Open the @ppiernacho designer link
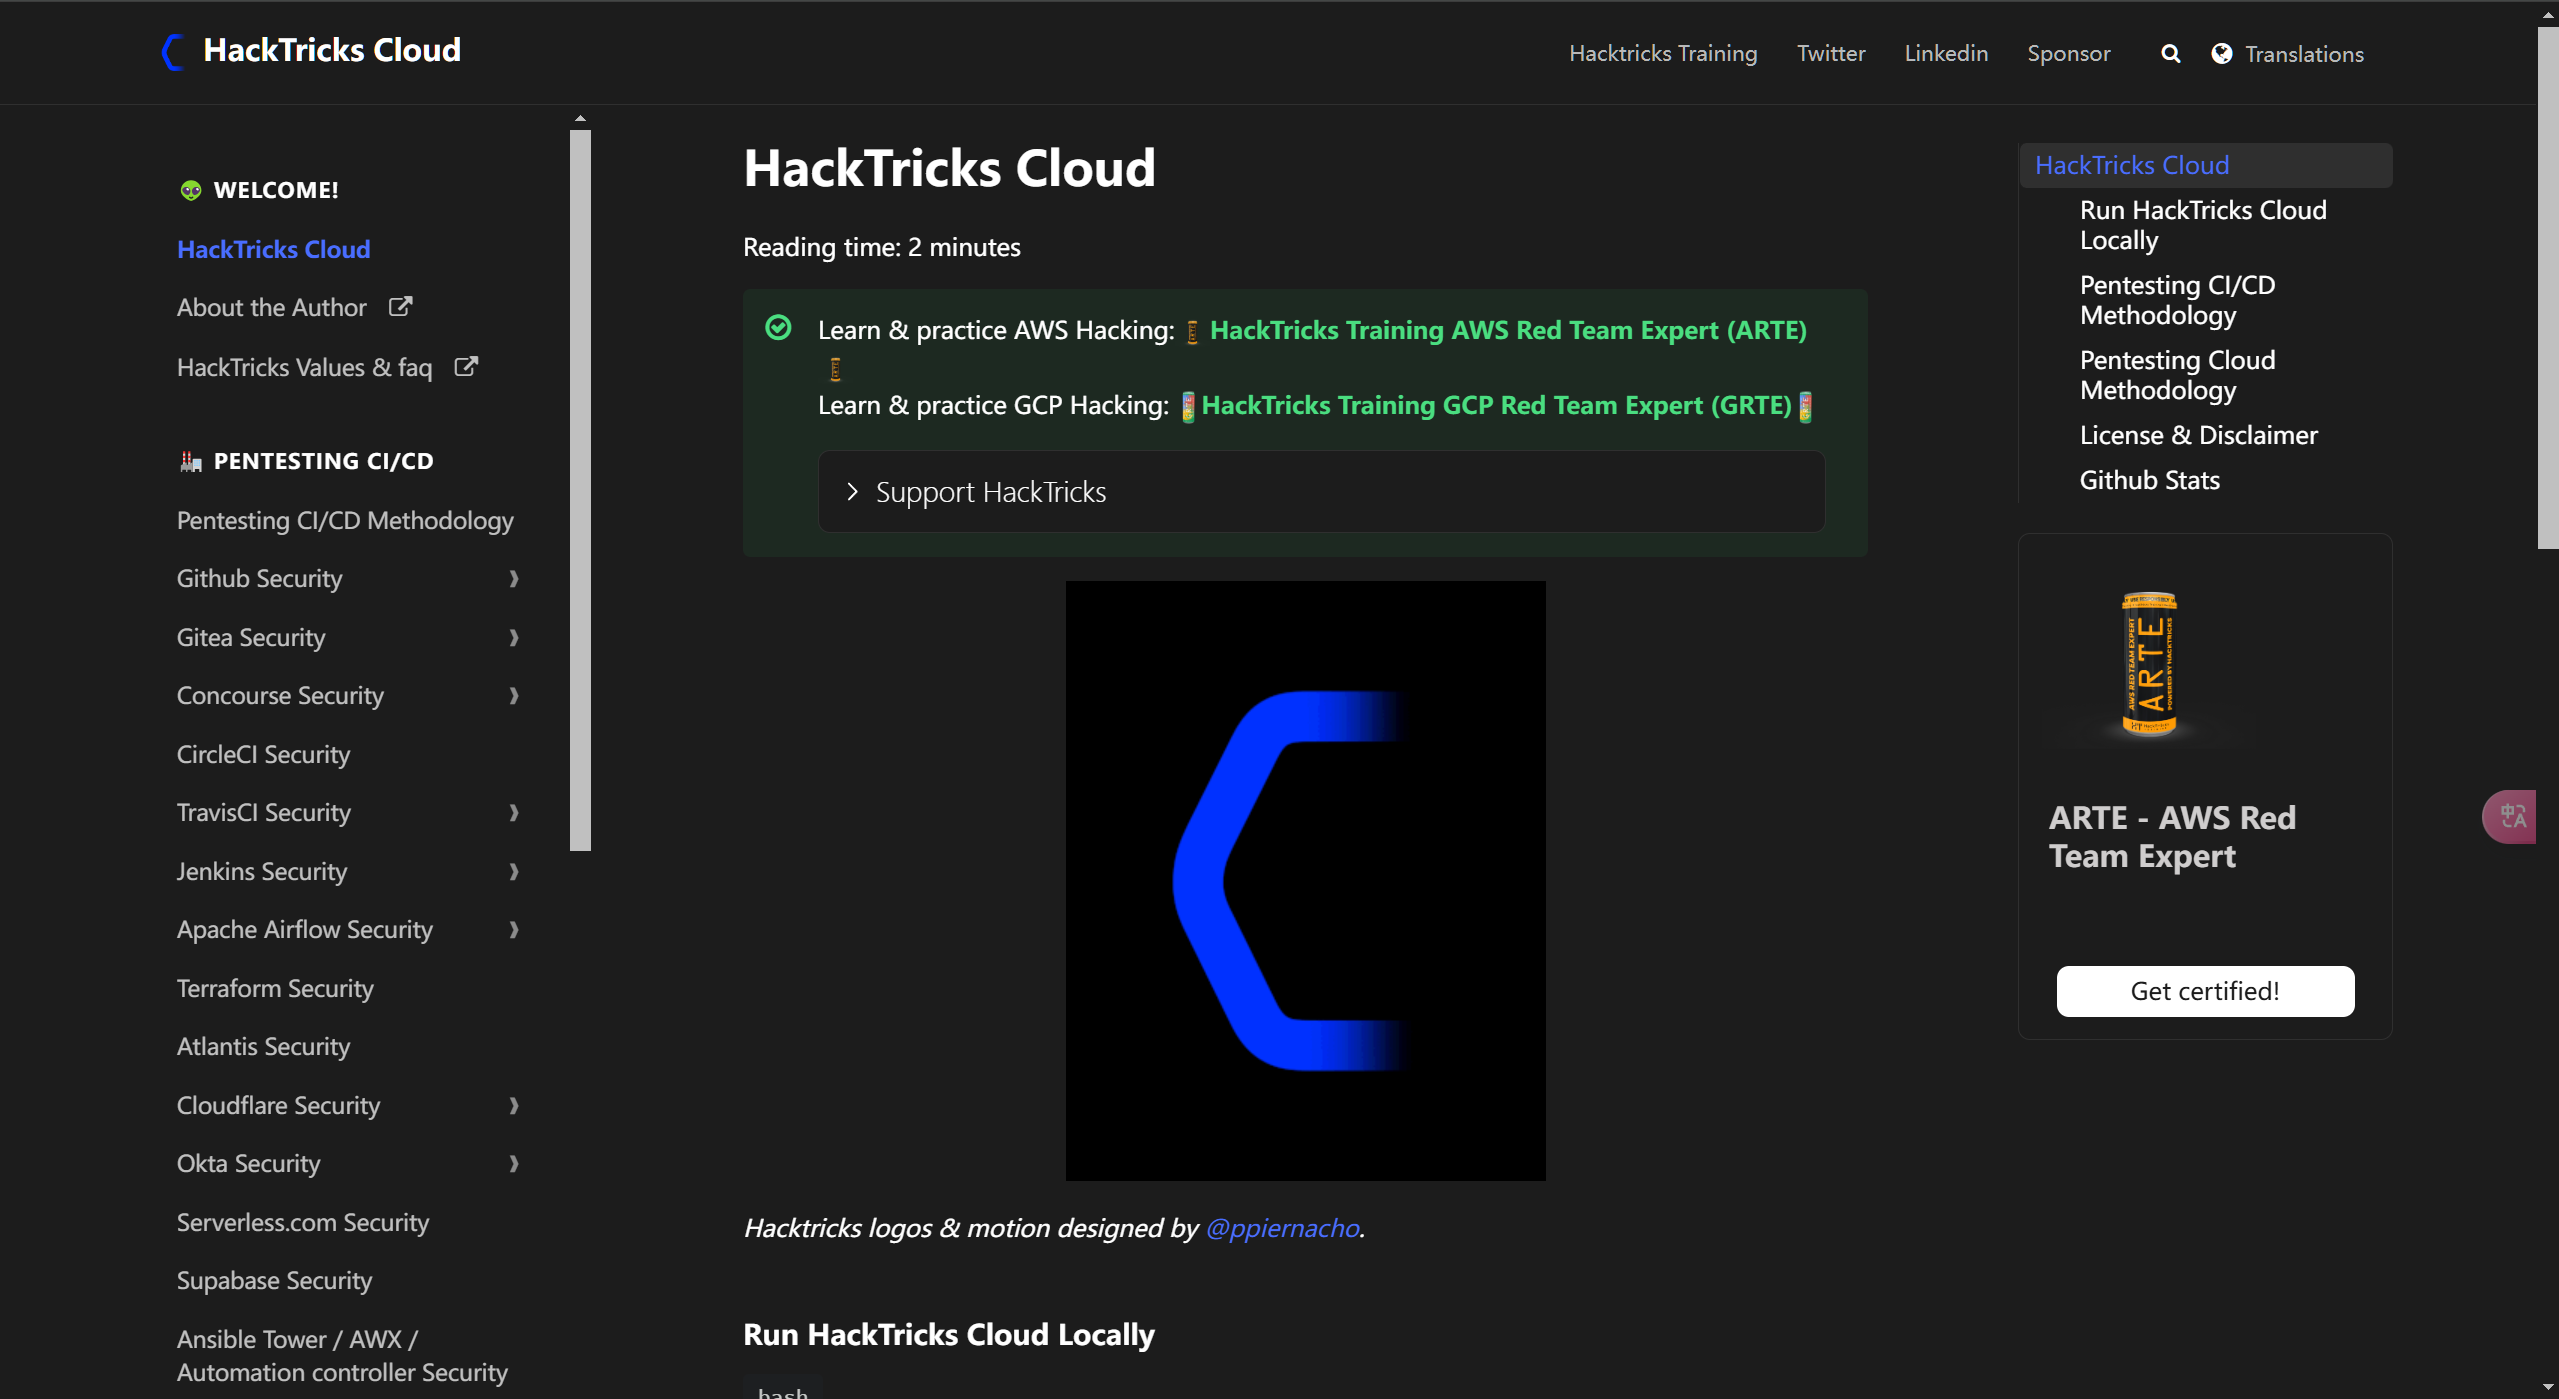The width and height of the screenshot is (2559, 1399). 1282,1228
